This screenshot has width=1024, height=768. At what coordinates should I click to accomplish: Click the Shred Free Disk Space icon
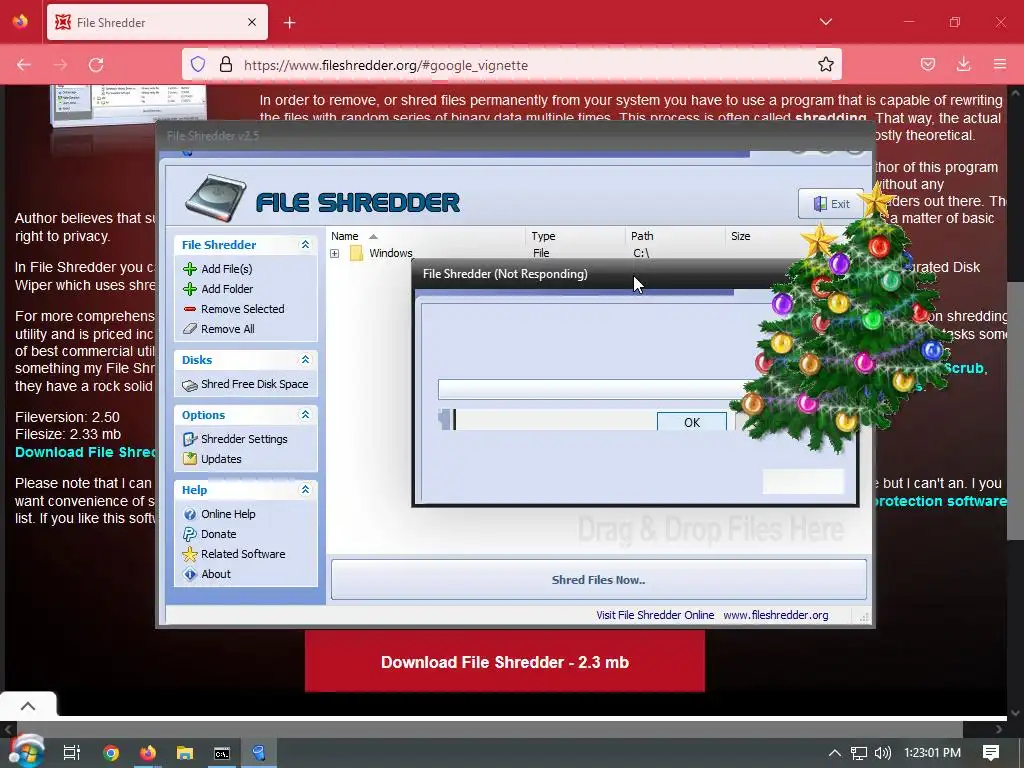pos(189,385)
